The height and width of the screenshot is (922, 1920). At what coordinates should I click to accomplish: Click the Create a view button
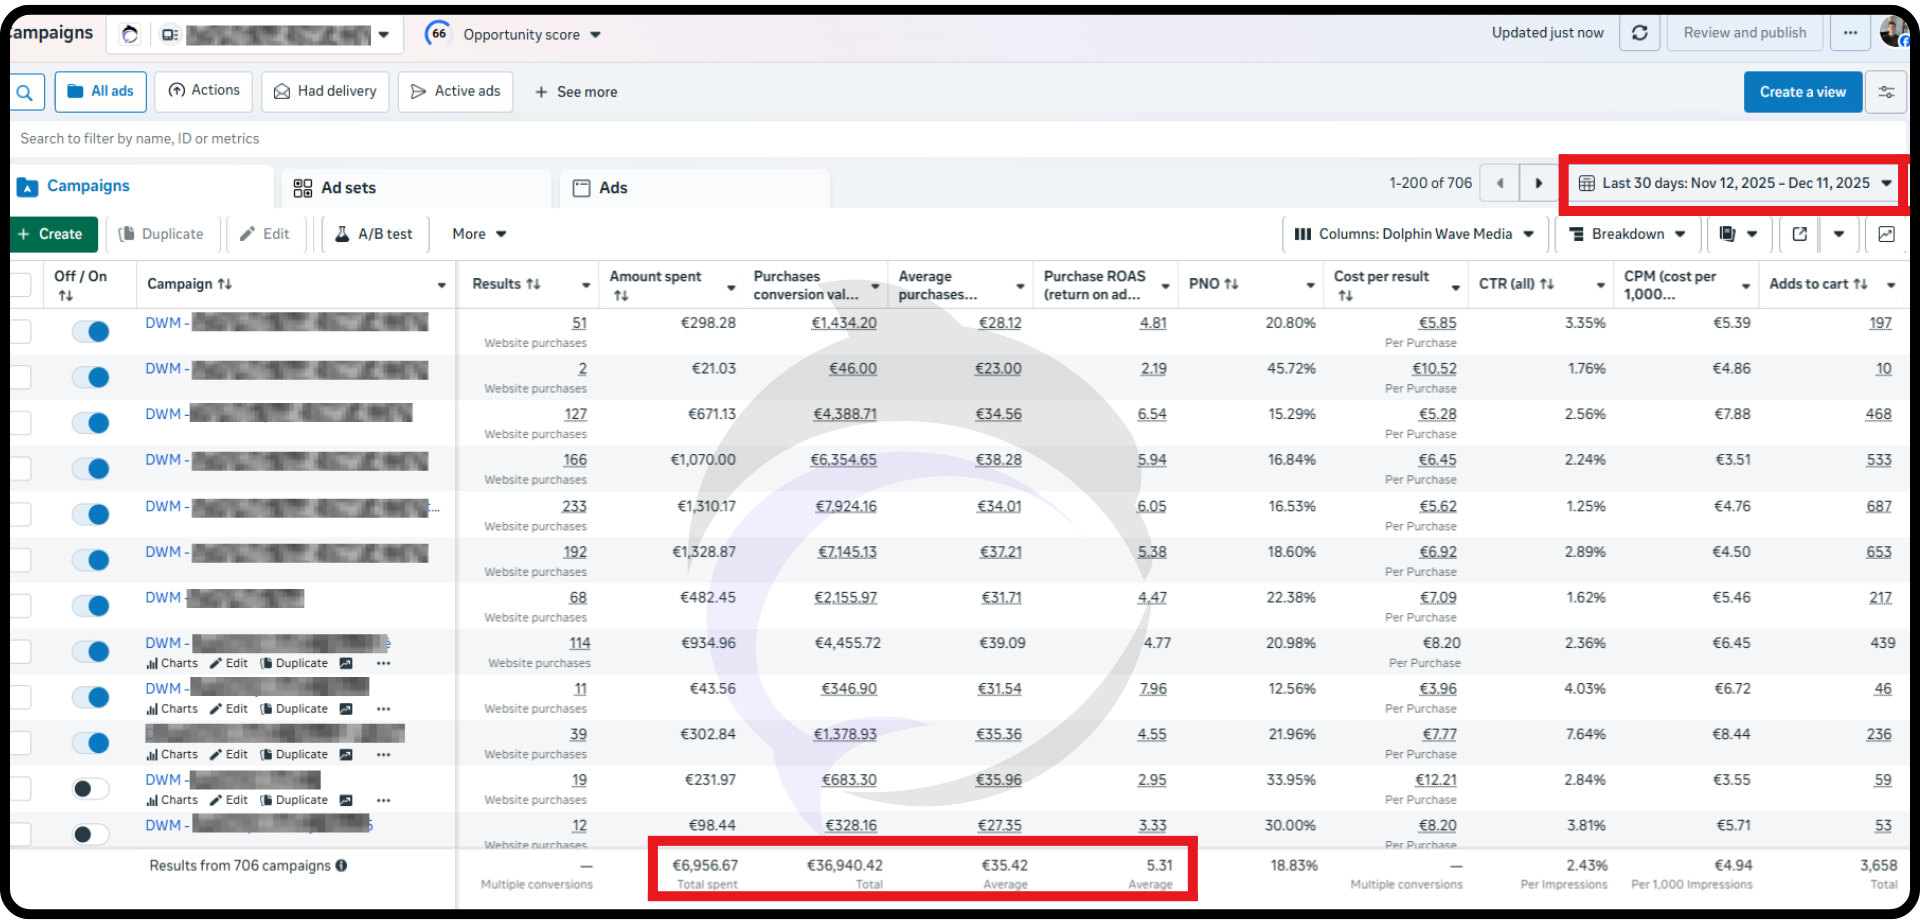(x=1803, y=92)
